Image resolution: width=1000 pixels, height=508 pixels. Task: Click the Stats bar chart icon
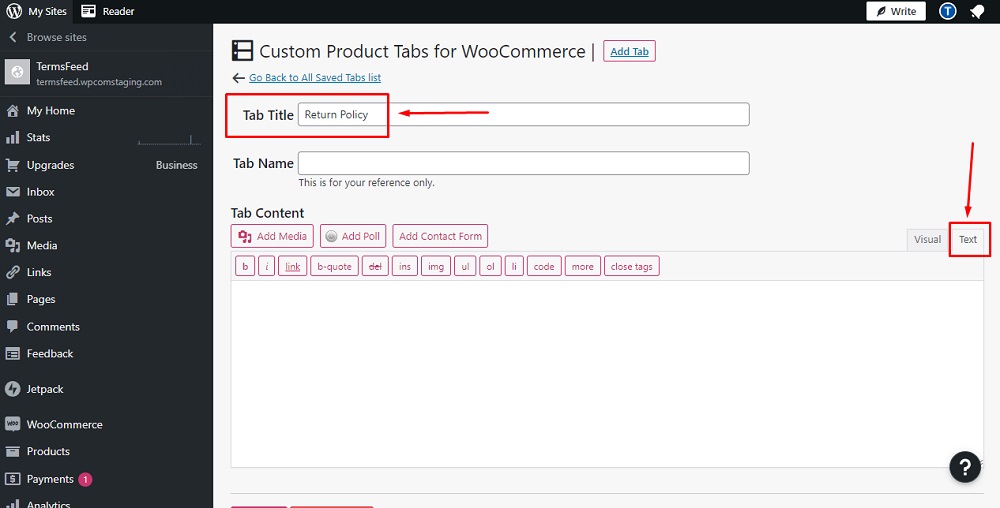click(x=13, y=138)
